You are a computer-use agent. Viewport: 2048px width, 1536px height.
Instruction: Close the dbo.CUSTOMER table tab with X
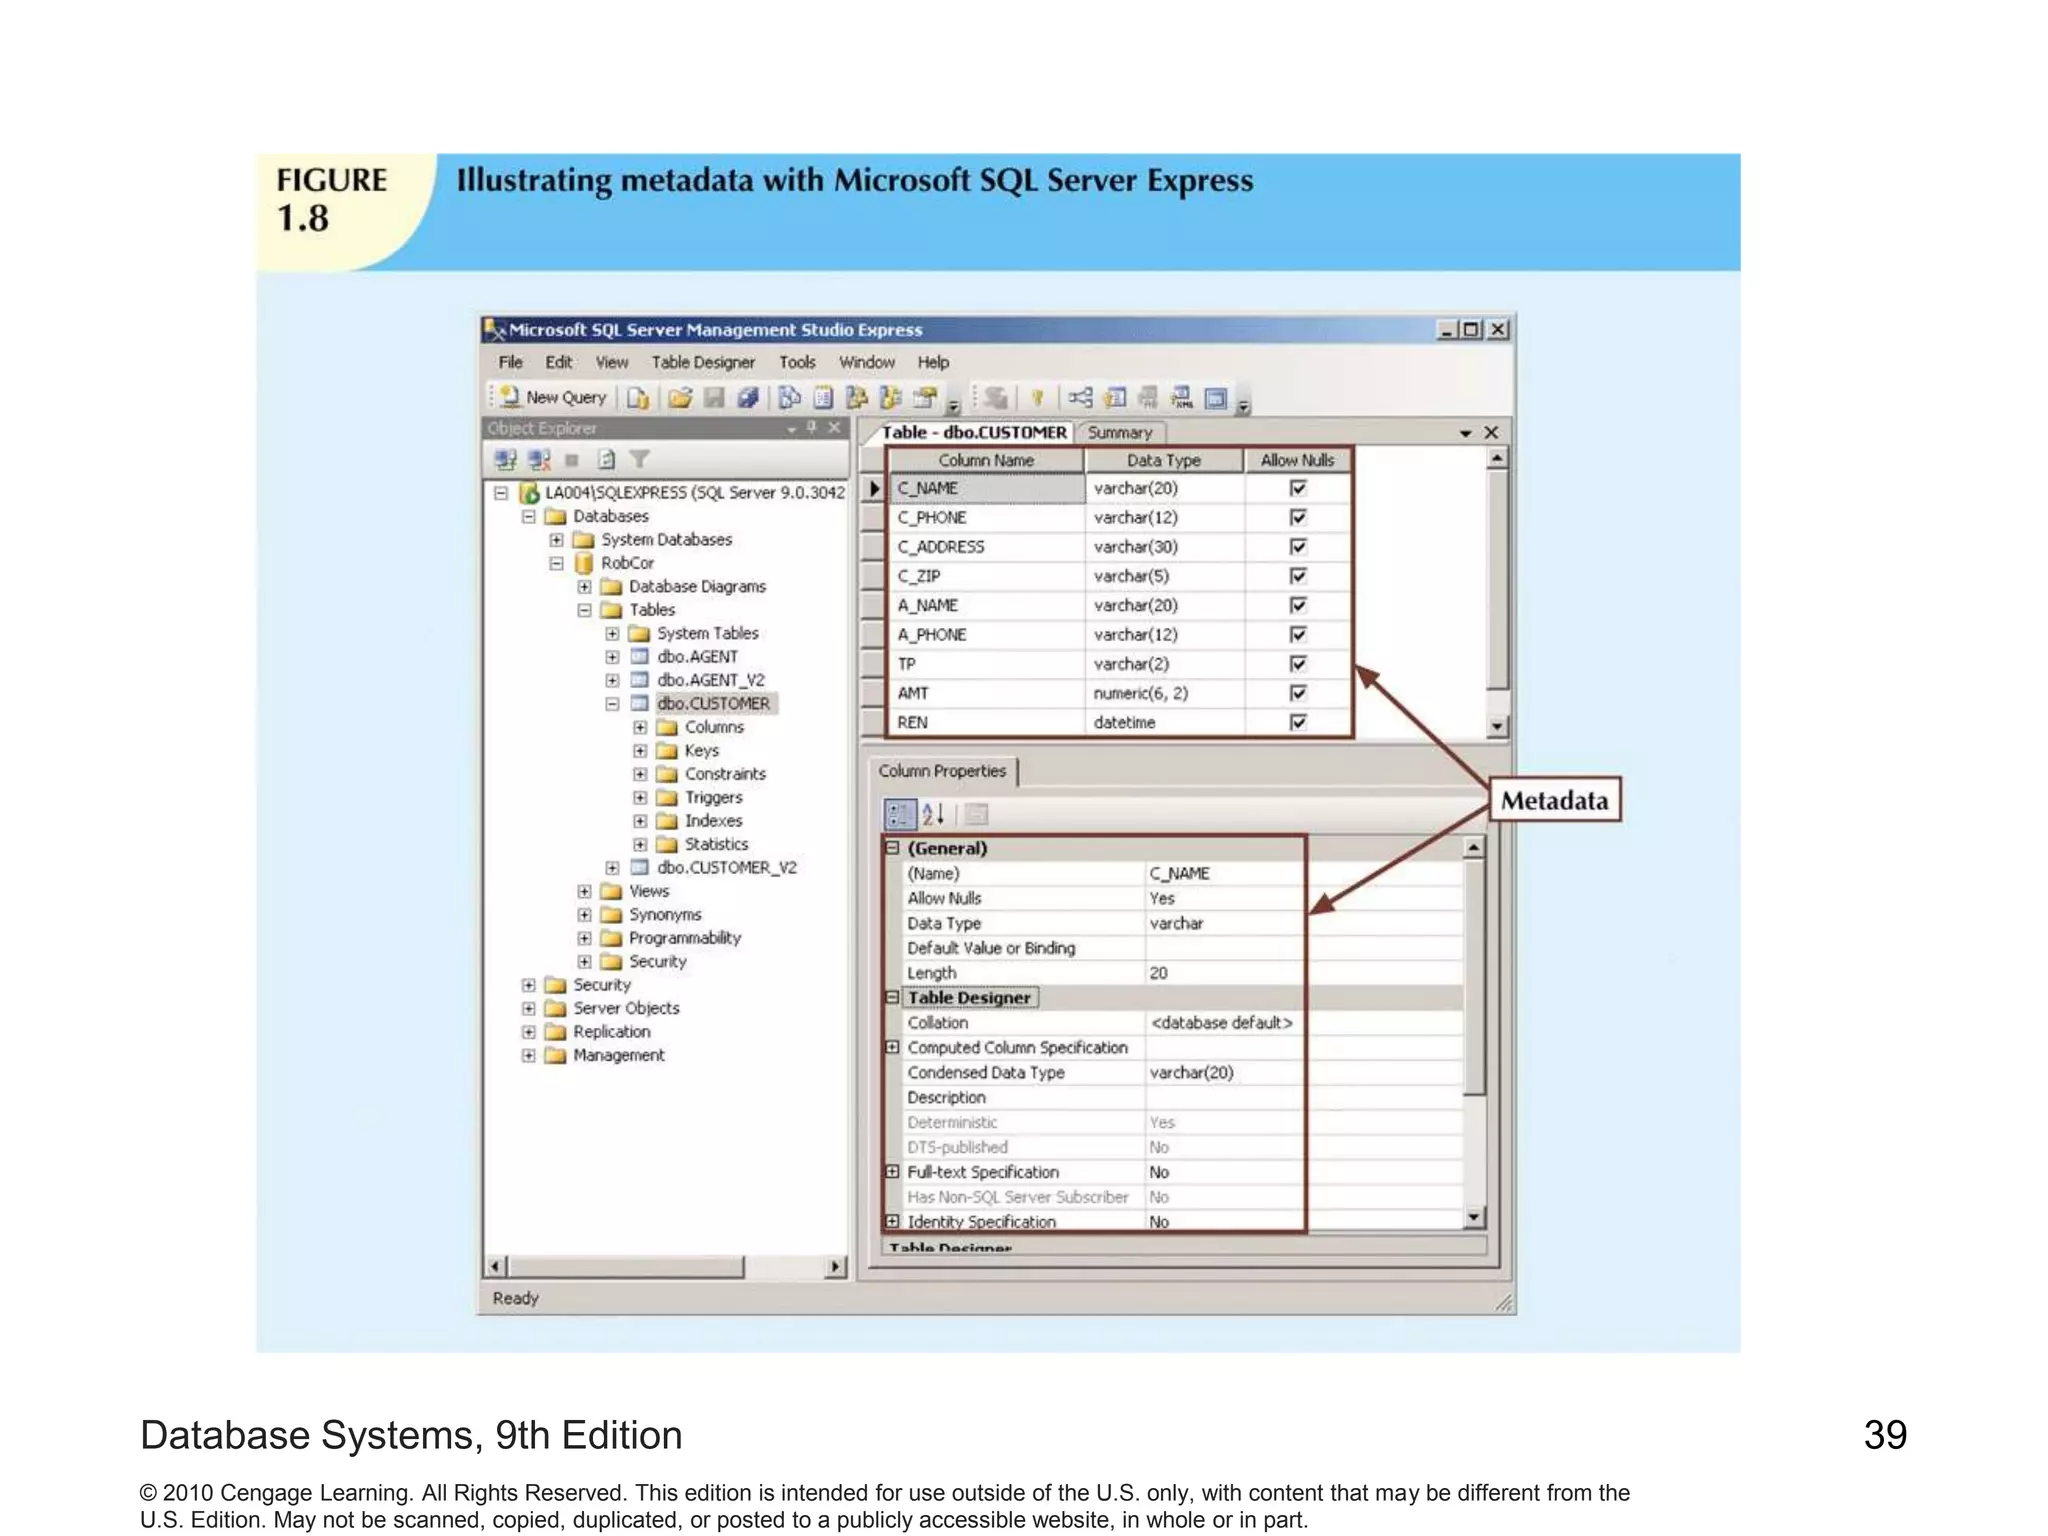click(1491, 432)
